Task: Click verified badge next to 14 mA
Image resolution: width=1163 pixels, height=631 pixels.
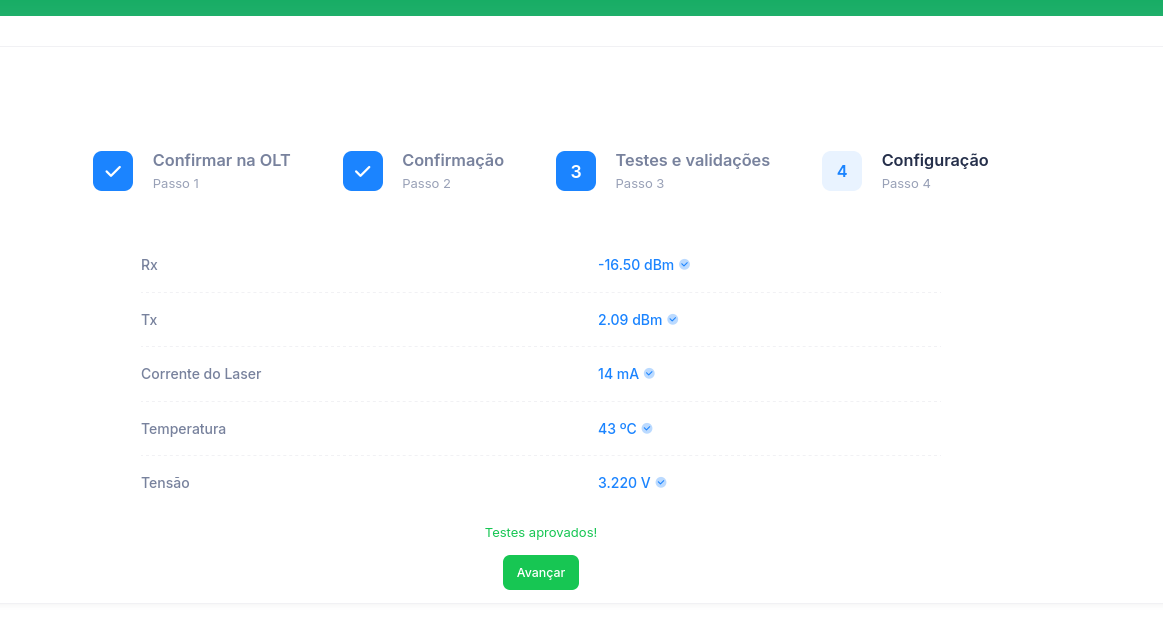Action: click(649, 374)
